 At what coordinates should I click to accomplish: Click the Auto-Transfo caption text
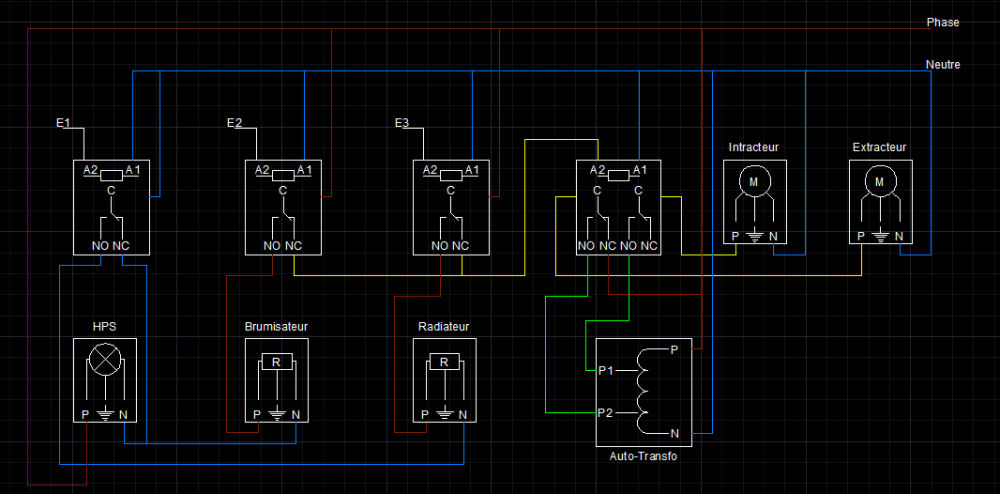(643, 456)
